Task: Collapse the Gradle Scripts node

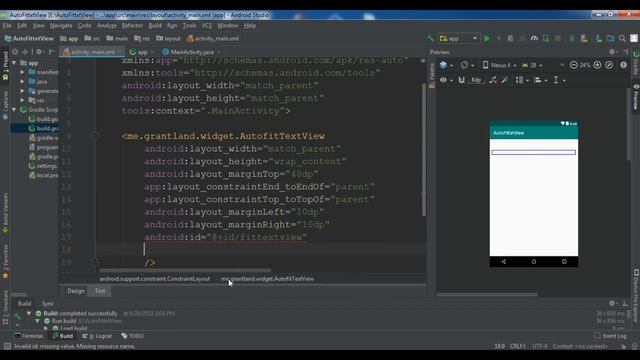Action: [14, 110]
